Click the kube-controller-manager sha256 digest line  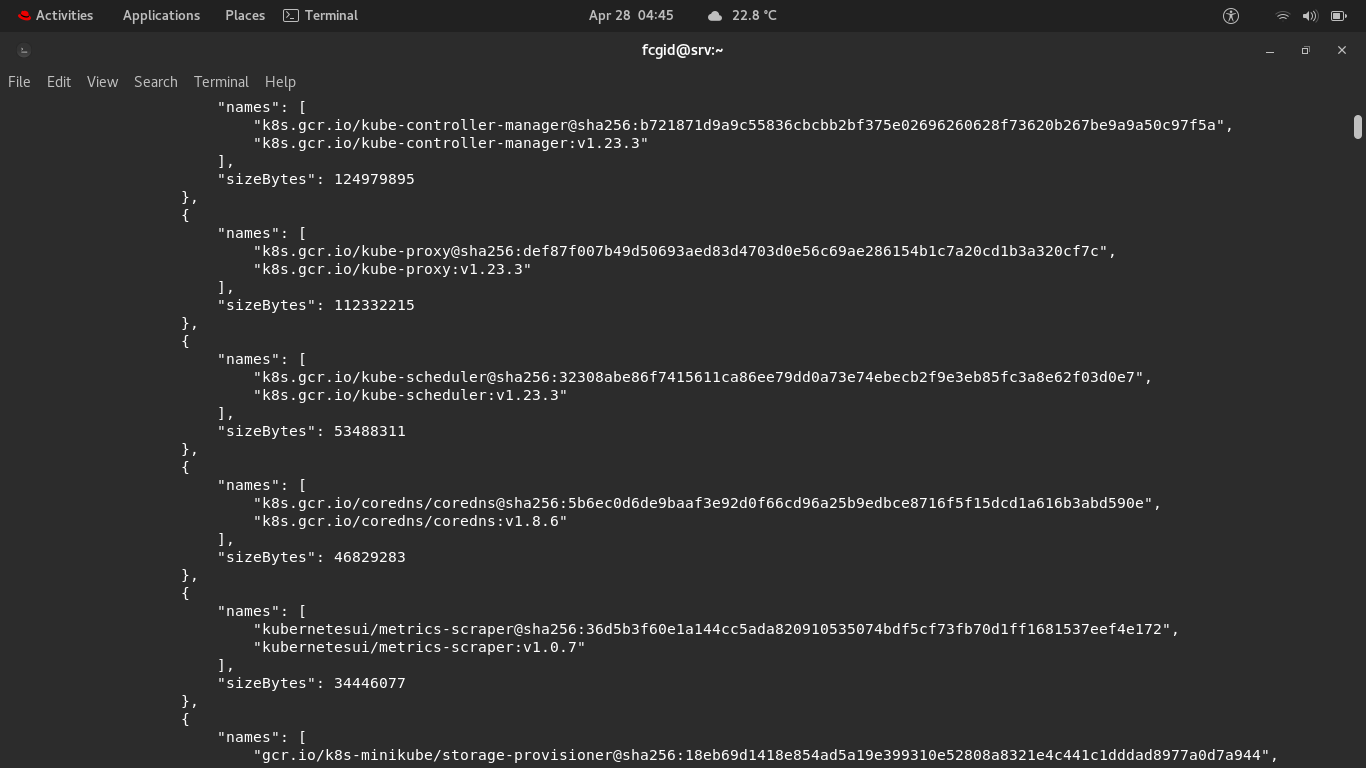coord(743,125)
